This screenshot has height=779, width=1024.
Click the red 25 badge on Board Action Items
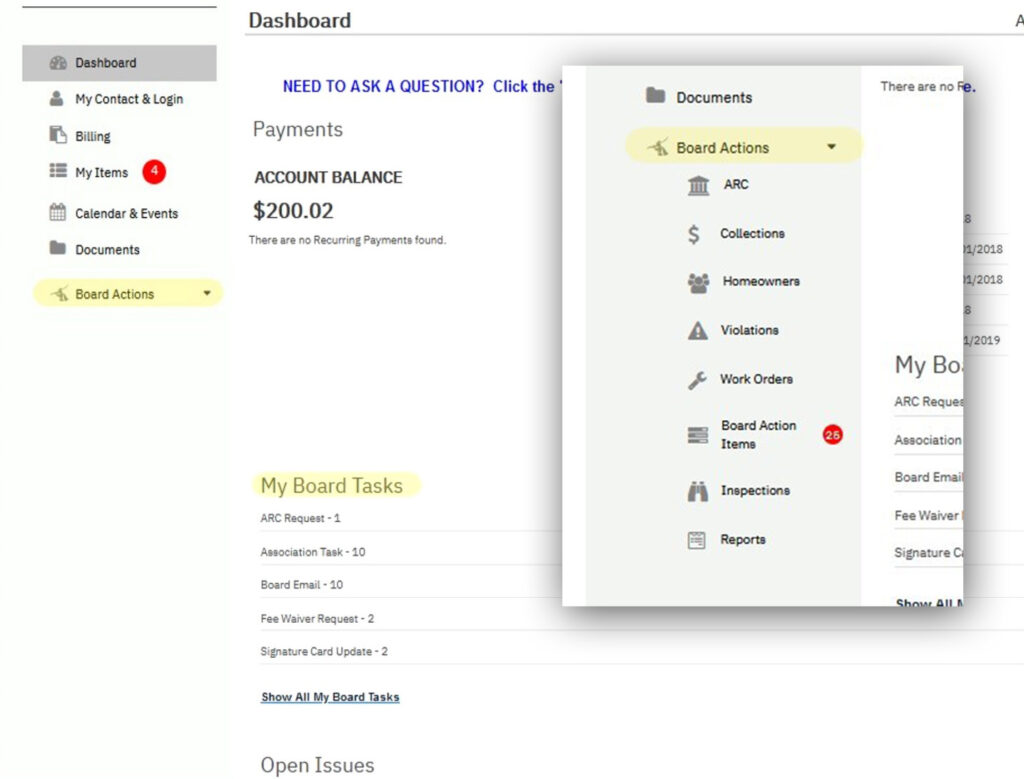(833, 434)
